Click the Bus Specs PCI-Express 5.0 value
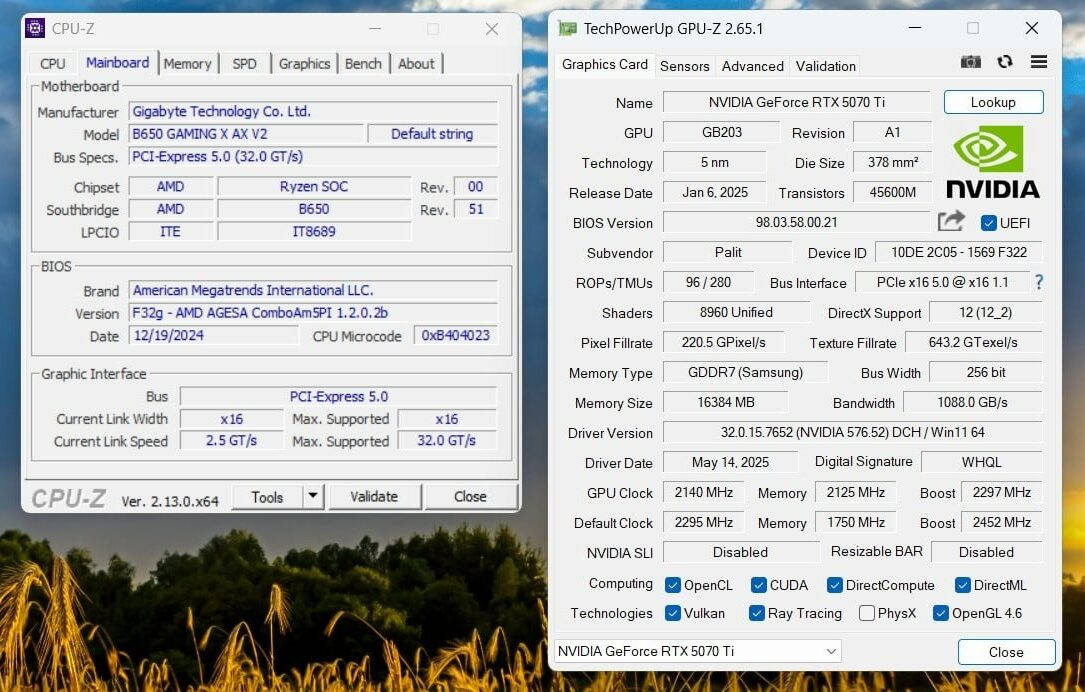The width and height of the screenshot is (1085, 692). [x=313, y=156]
